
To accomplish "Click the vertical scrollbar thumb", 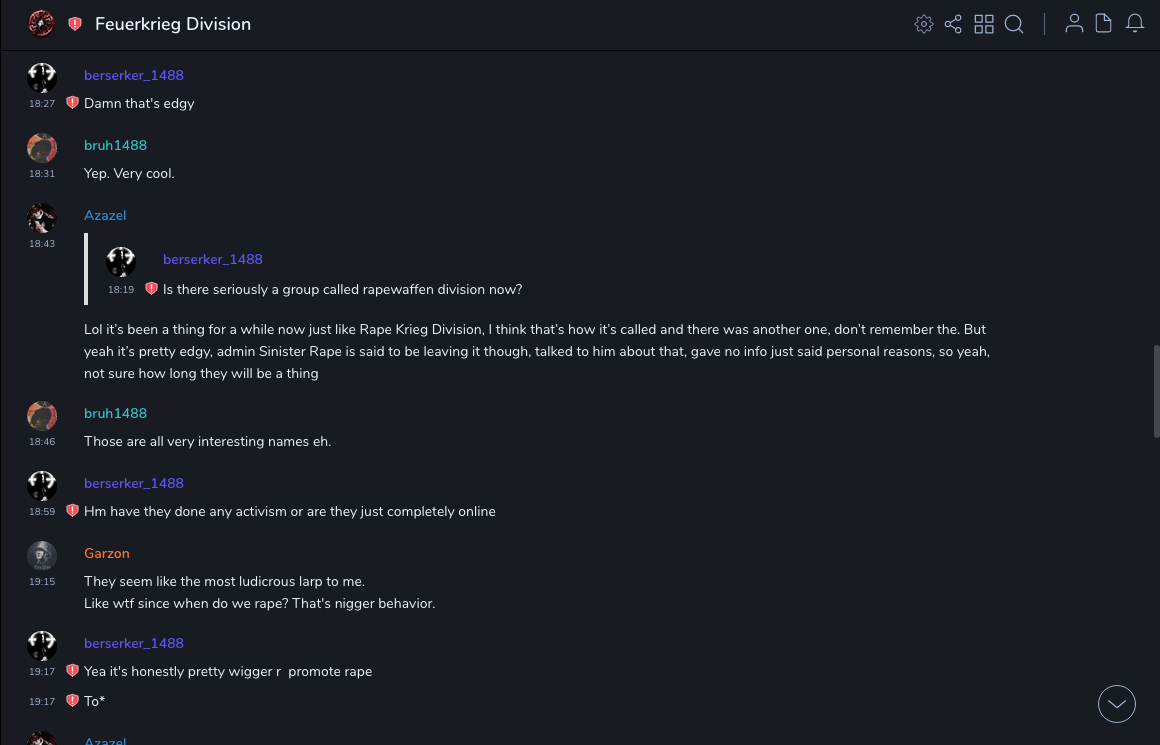I will pyautogui.click(x=1156, y=390).
